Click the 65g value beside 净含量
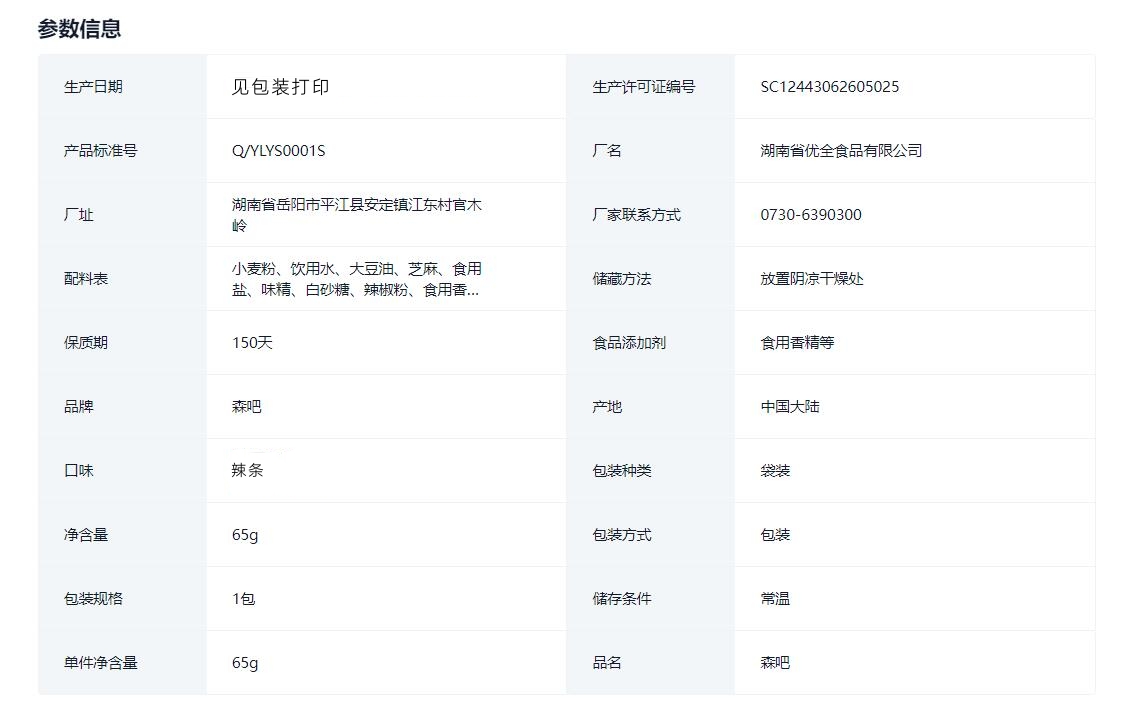The width and height of the screenshot is (1133, 725). pyautogui.click(x=245, y=535)
